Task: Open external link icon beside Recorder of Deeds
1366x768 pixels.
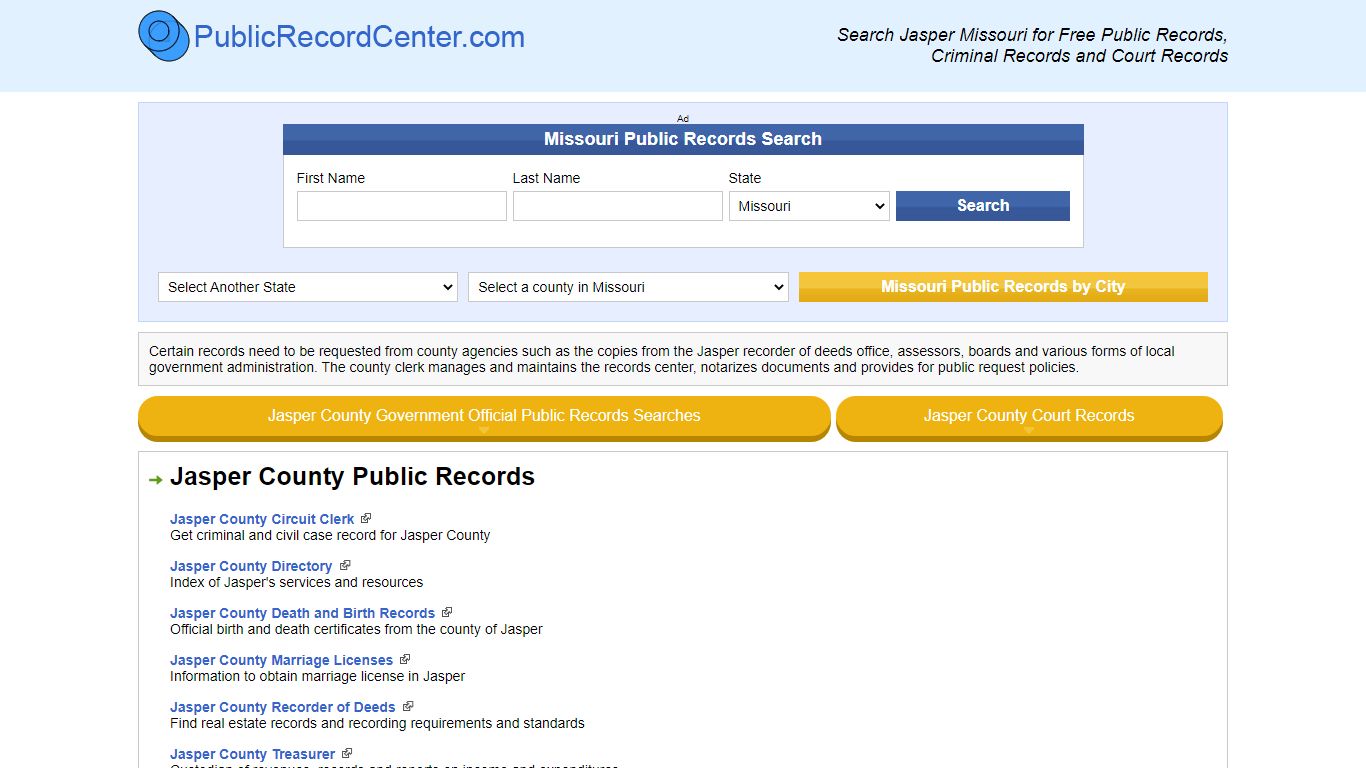Action: coord(408,706)
